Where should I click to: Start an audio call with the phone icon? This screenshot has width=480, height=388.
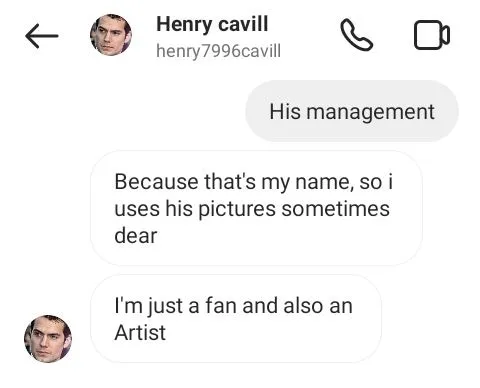point(356,35)
